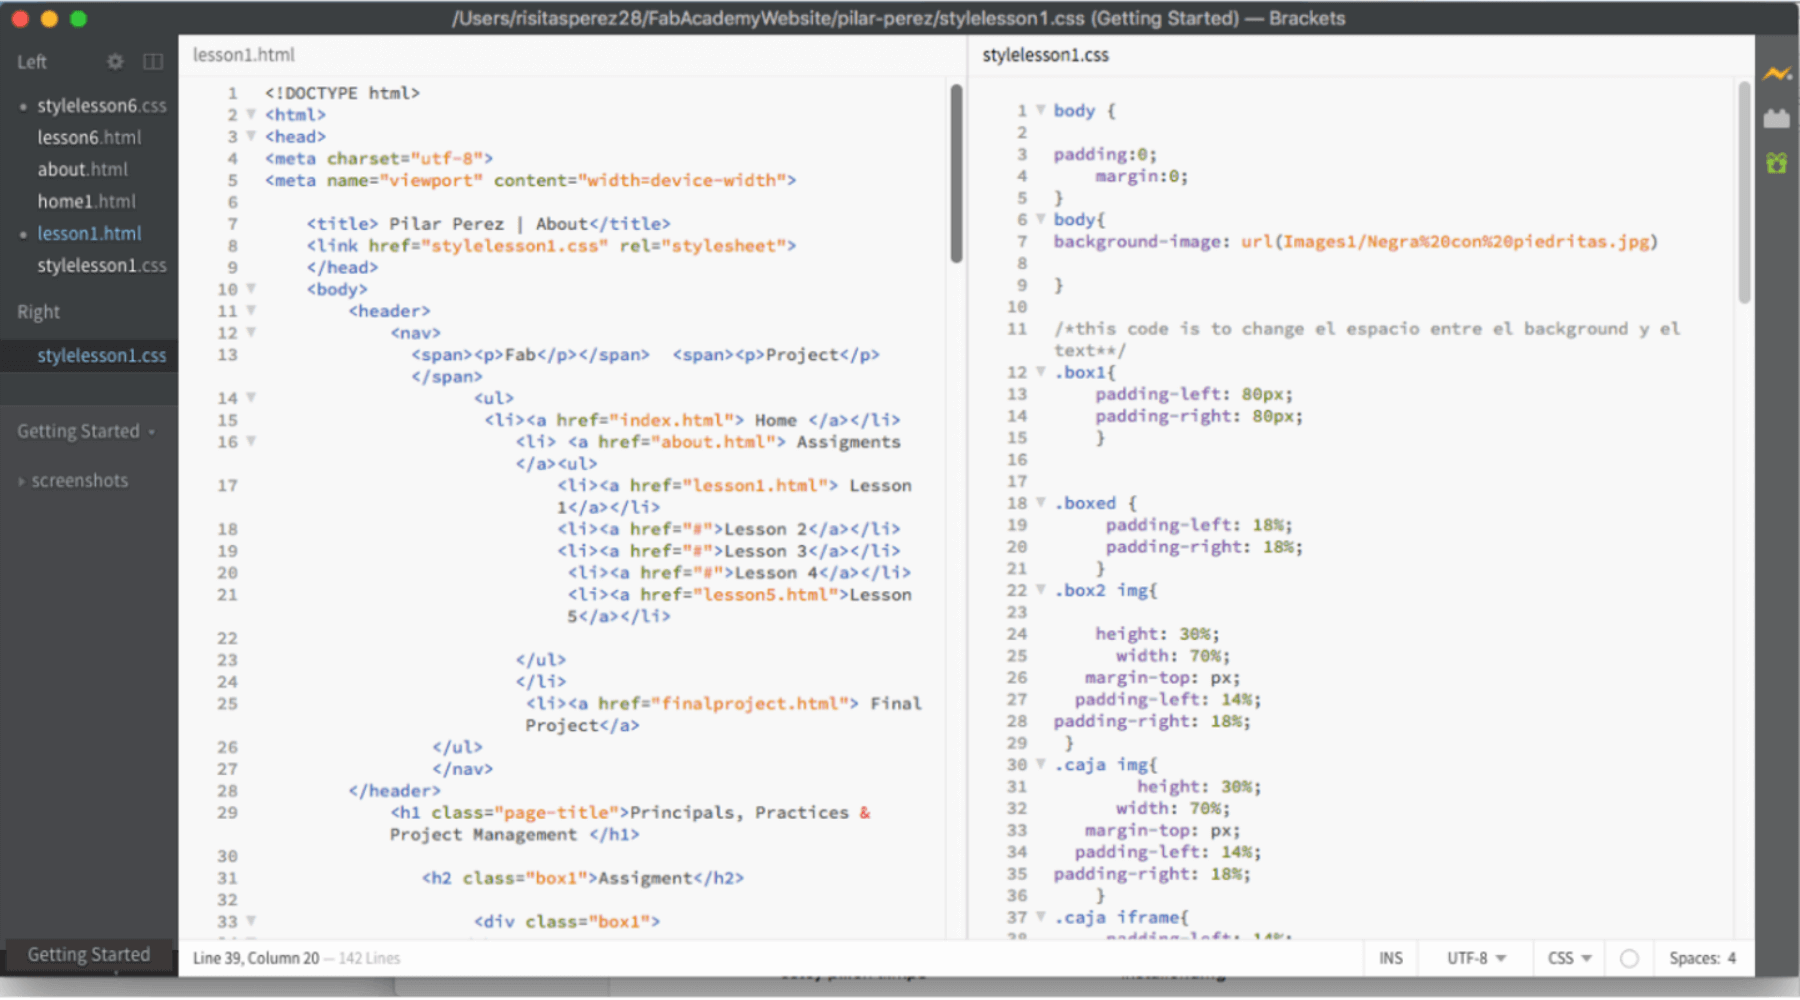Select stylelesson1.css under Left pane list

[102, 266]
